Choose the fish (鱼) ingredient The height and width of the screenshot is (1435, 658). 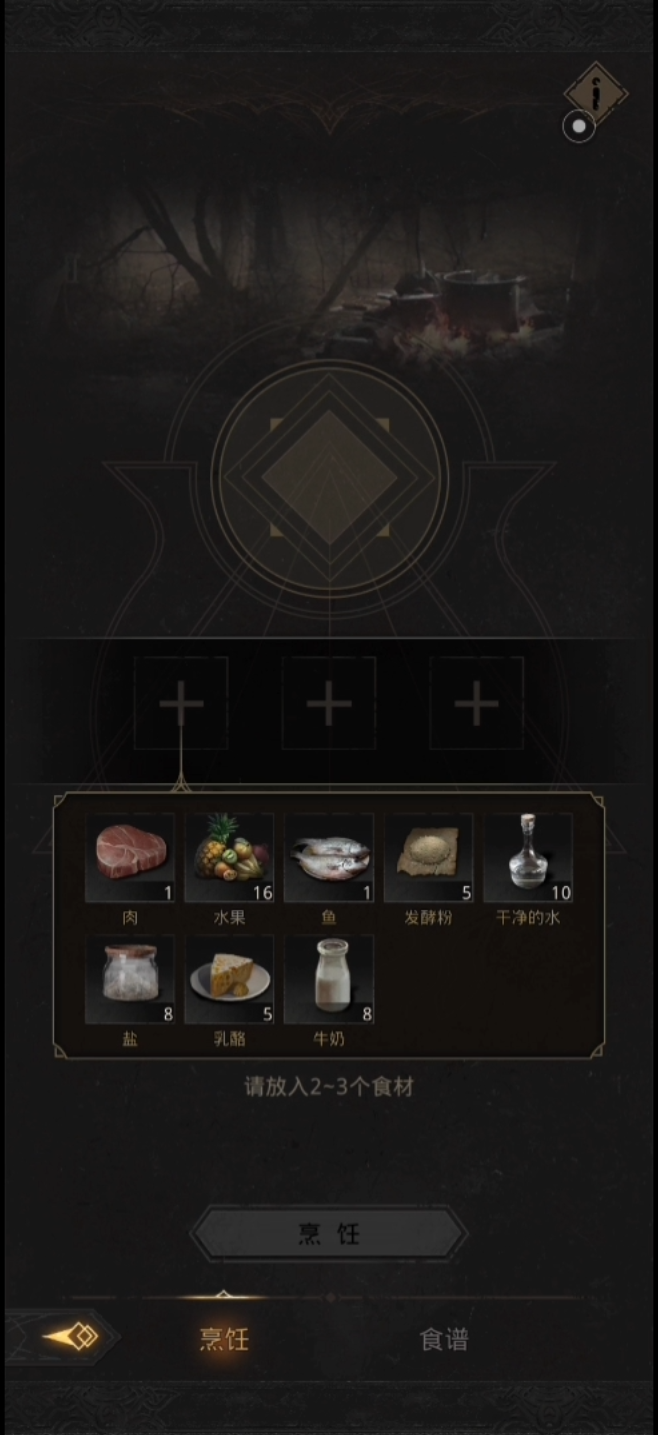(329, 858)
